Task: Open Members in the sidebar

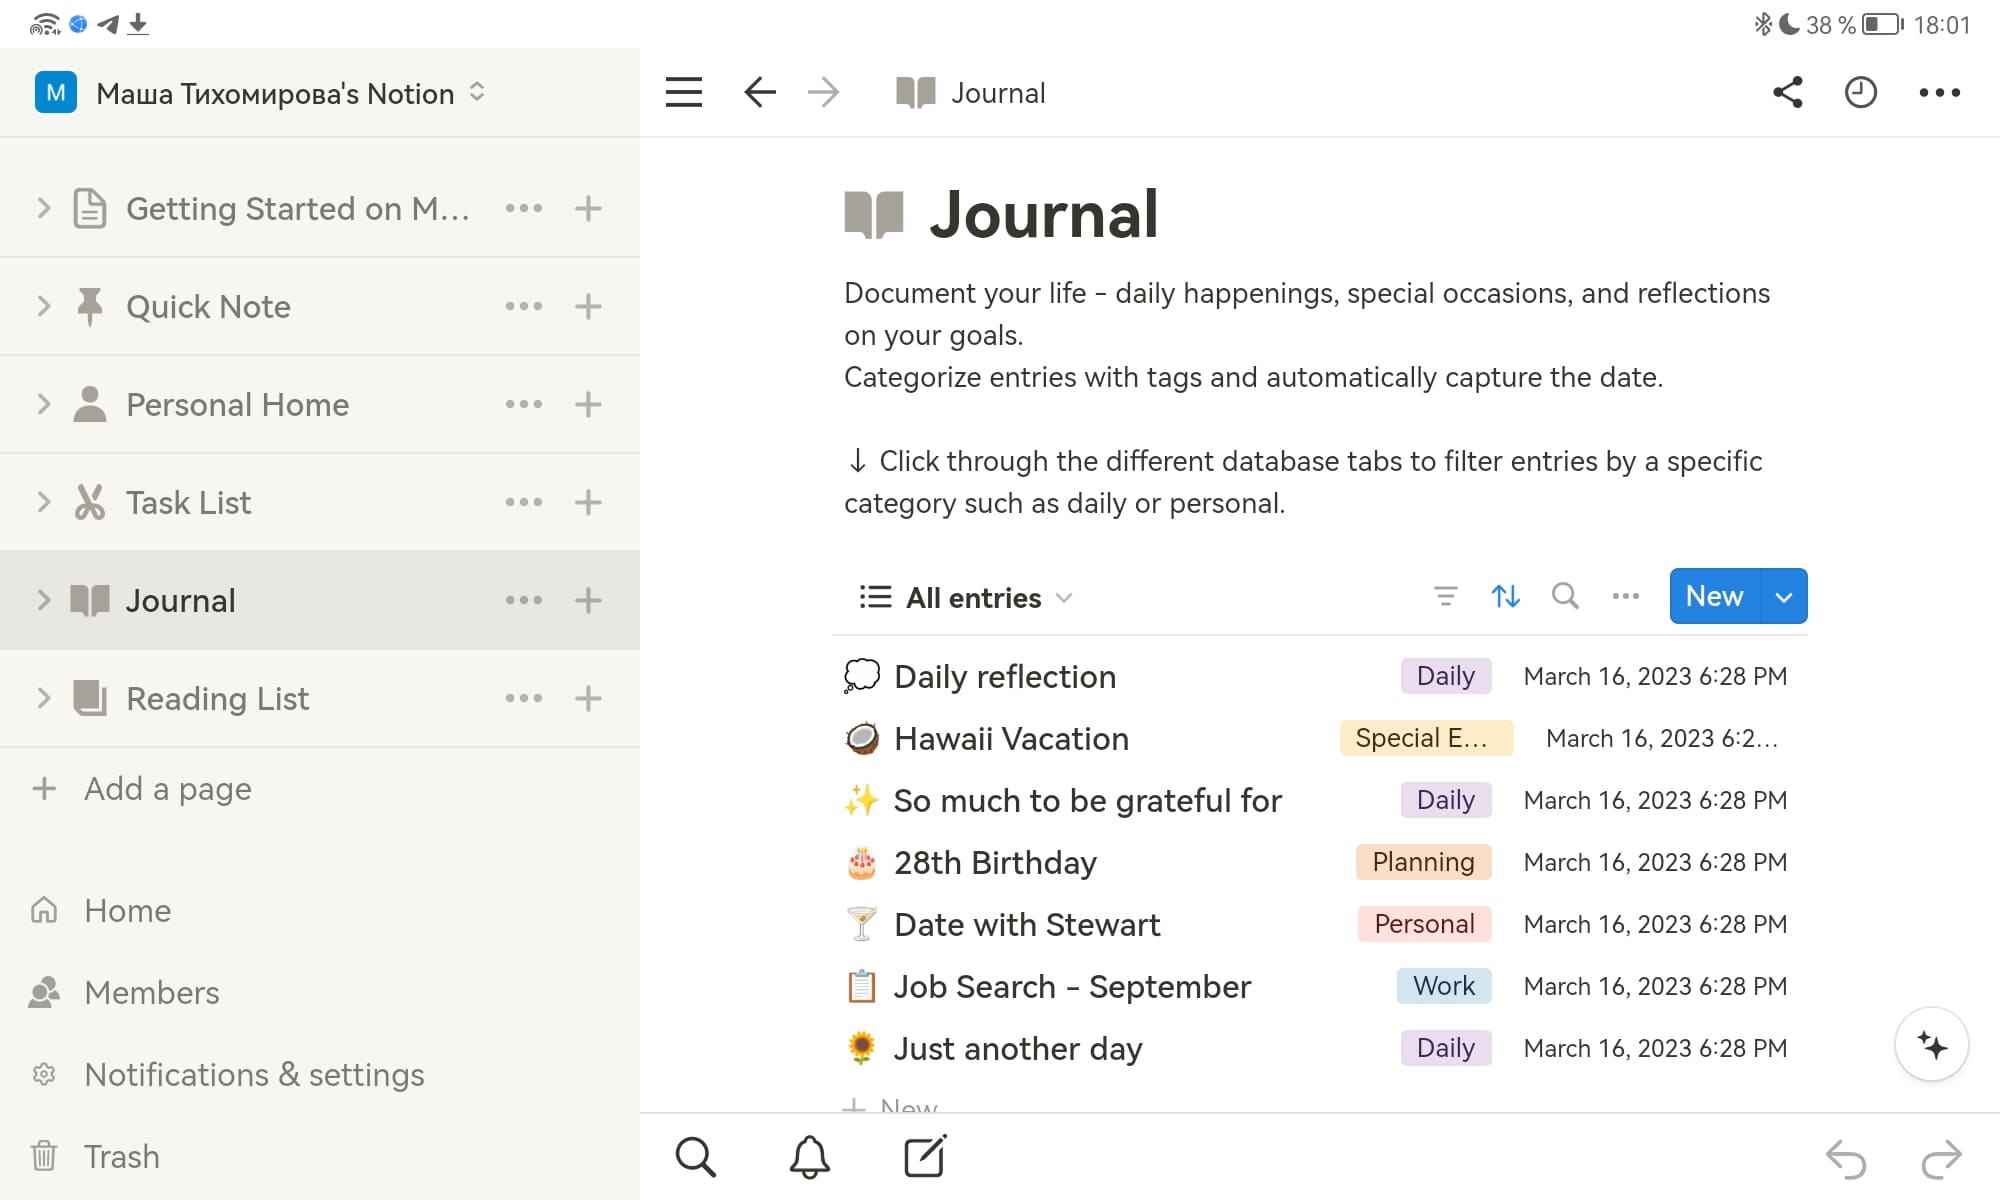Action: (151, 993)
